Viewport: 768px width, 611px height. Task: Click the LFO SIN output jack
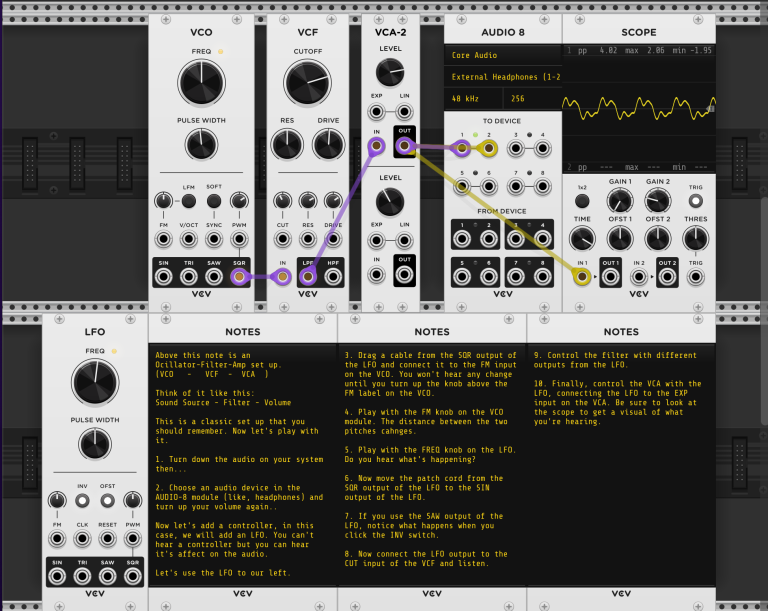click(57, 576)
